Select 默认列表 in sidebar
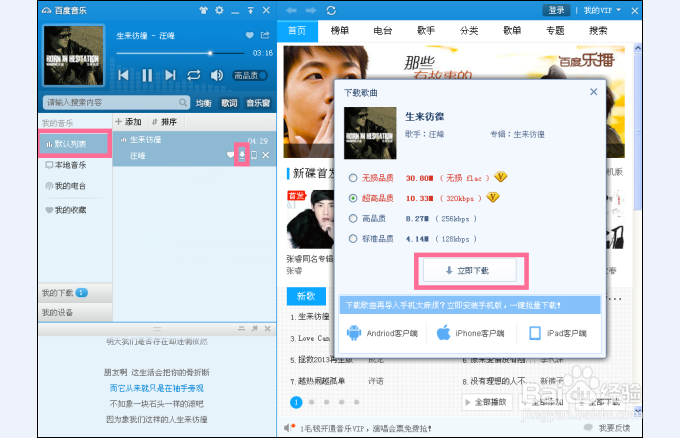This screenshot has height=438, width=680. 75,144
